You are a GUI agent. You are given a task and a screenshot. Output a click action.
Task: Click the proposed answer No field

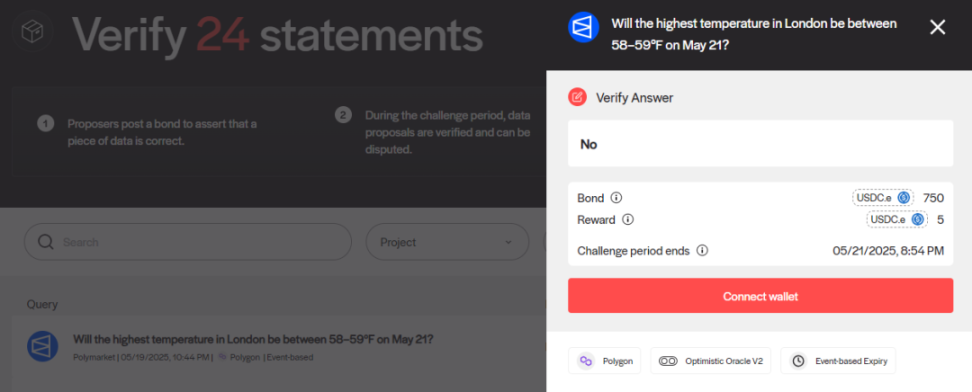pos(761,144)
